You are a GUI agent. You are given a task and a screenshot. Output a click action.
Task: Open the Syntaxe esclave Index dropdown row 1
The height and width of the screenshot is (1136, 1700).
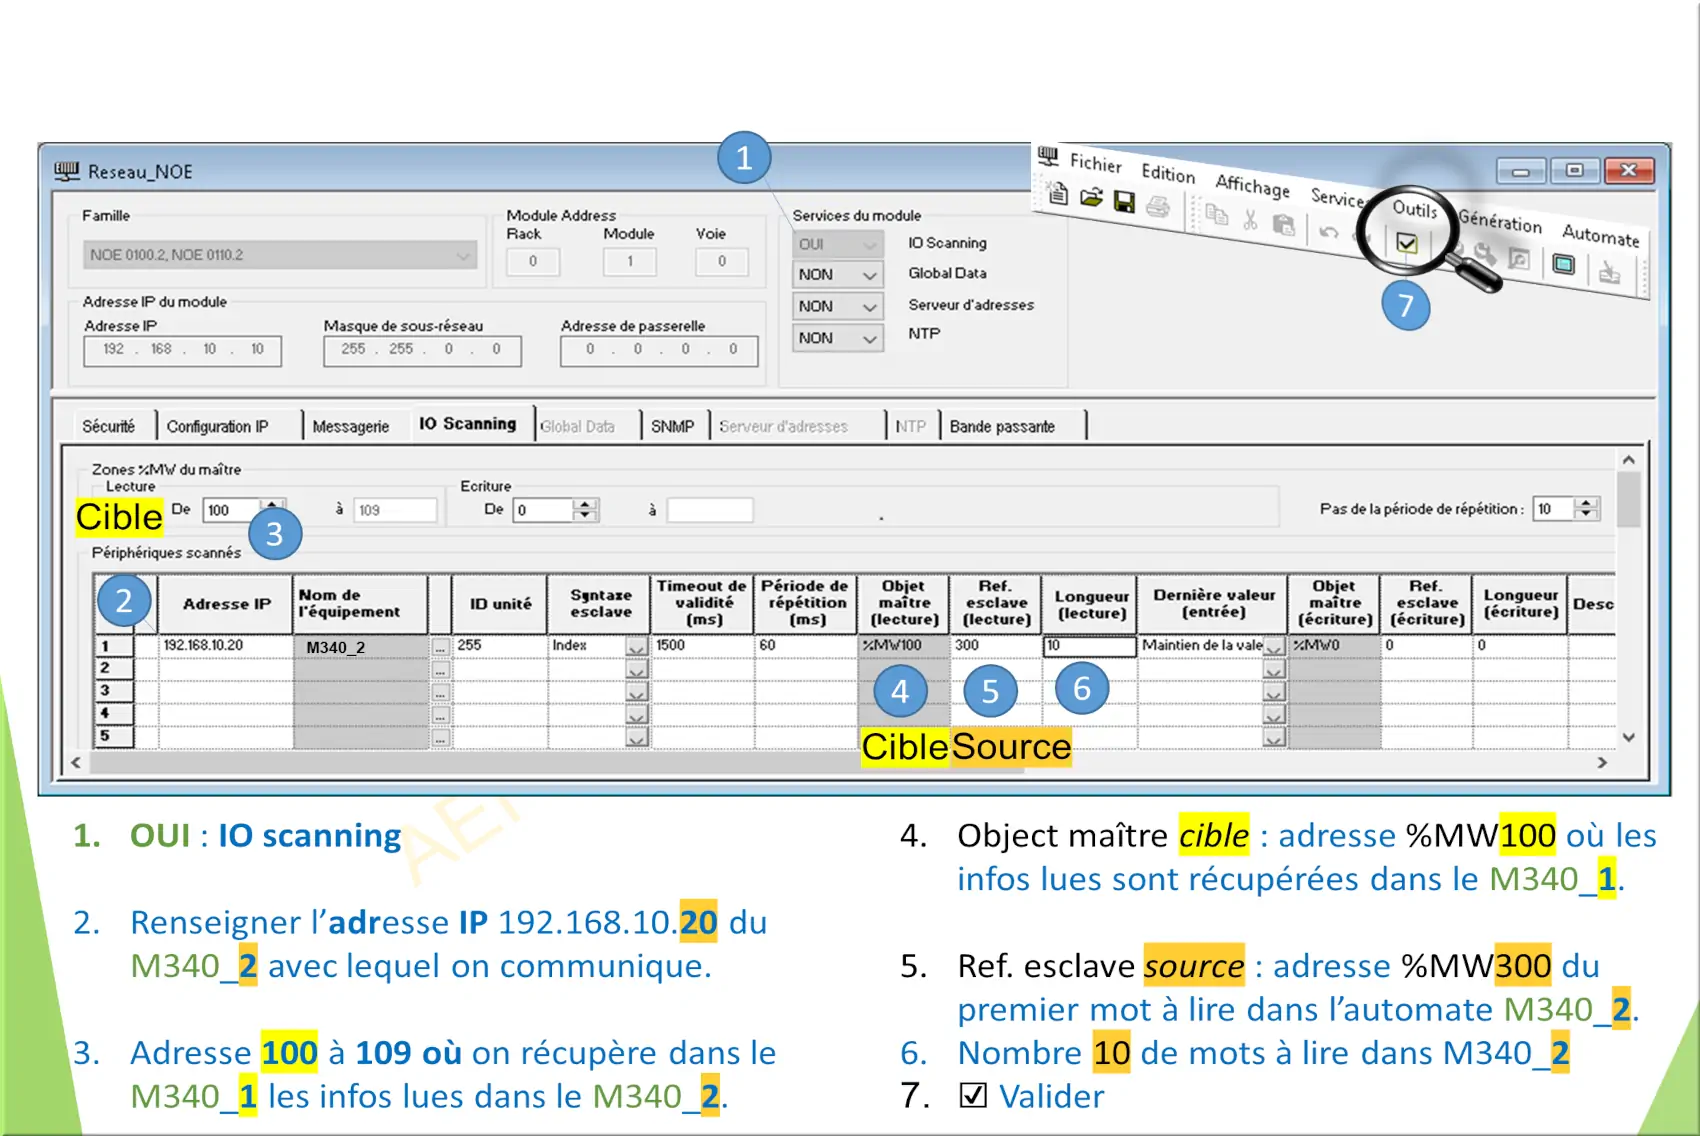pyautogui.click(x=636, y=647)
